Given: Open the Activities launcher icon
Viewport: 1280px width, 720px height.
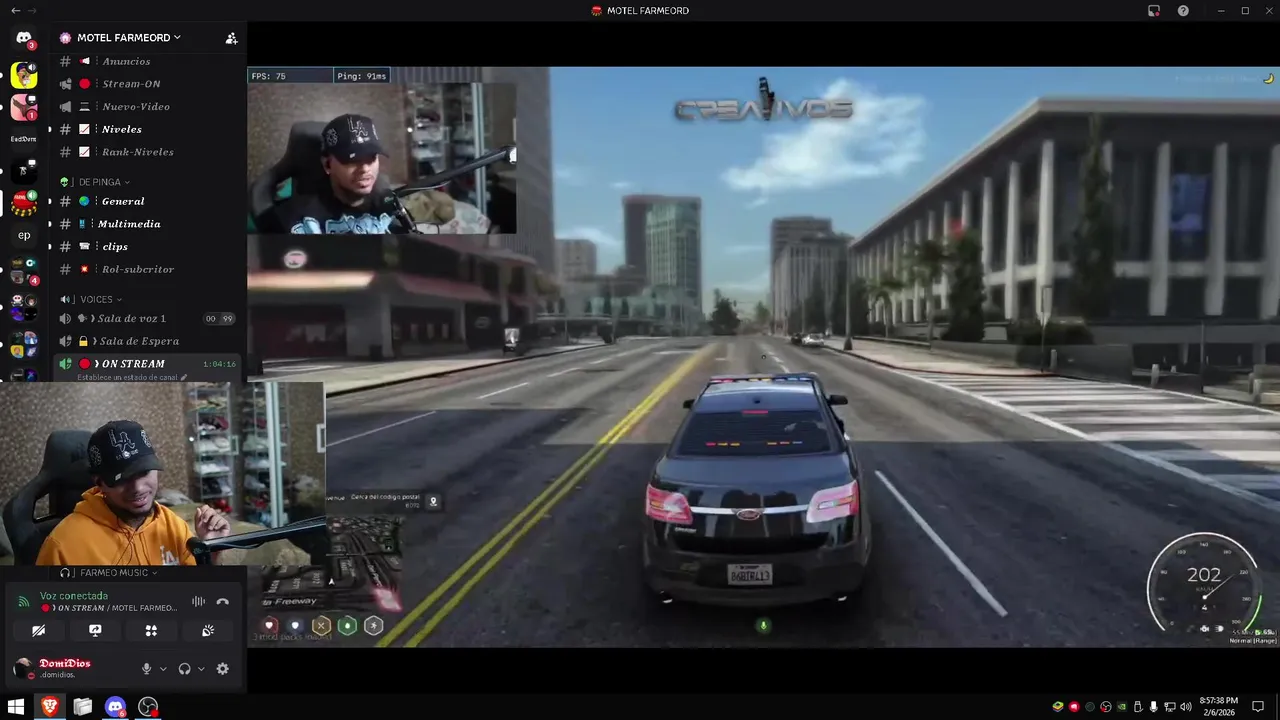Looking at the screenshot, I should (151, 631).
